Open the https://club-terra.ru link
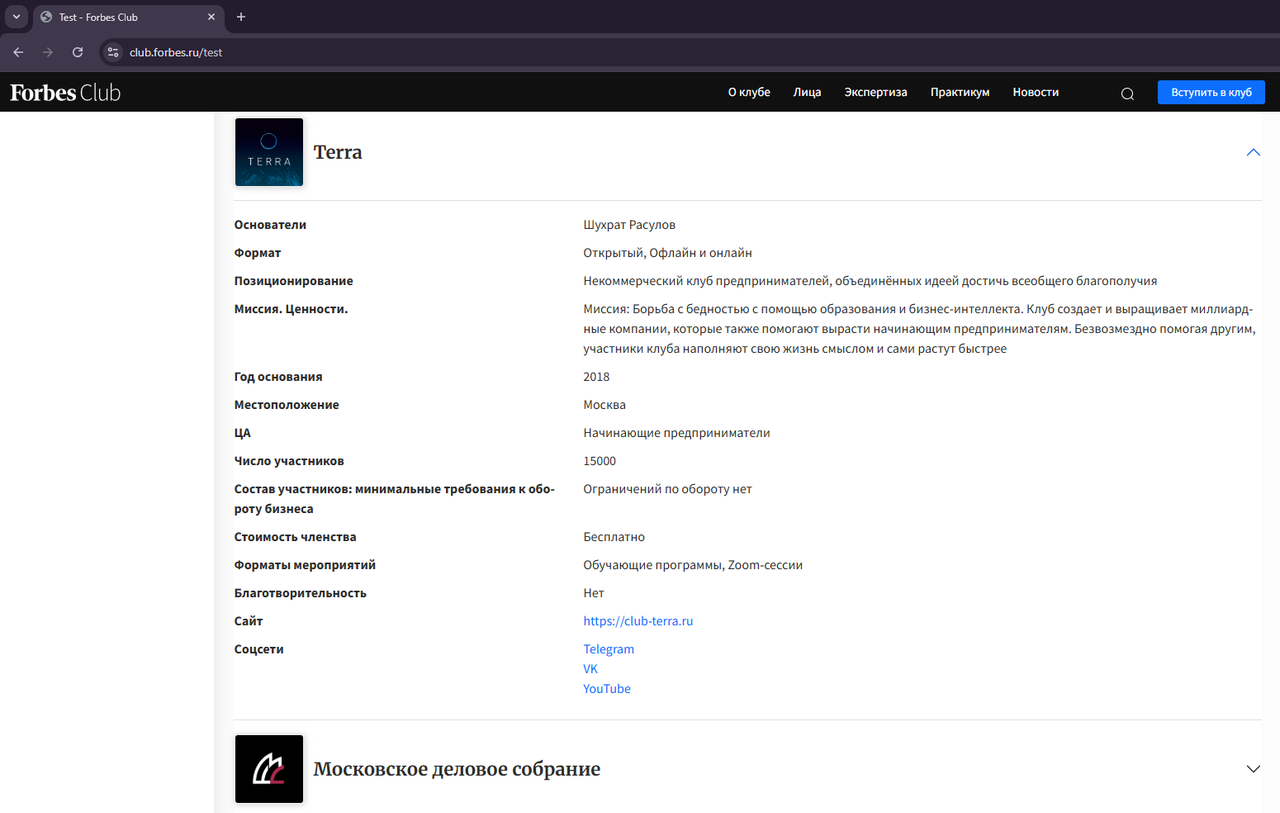1280x813 pixels. pos(638,621)
